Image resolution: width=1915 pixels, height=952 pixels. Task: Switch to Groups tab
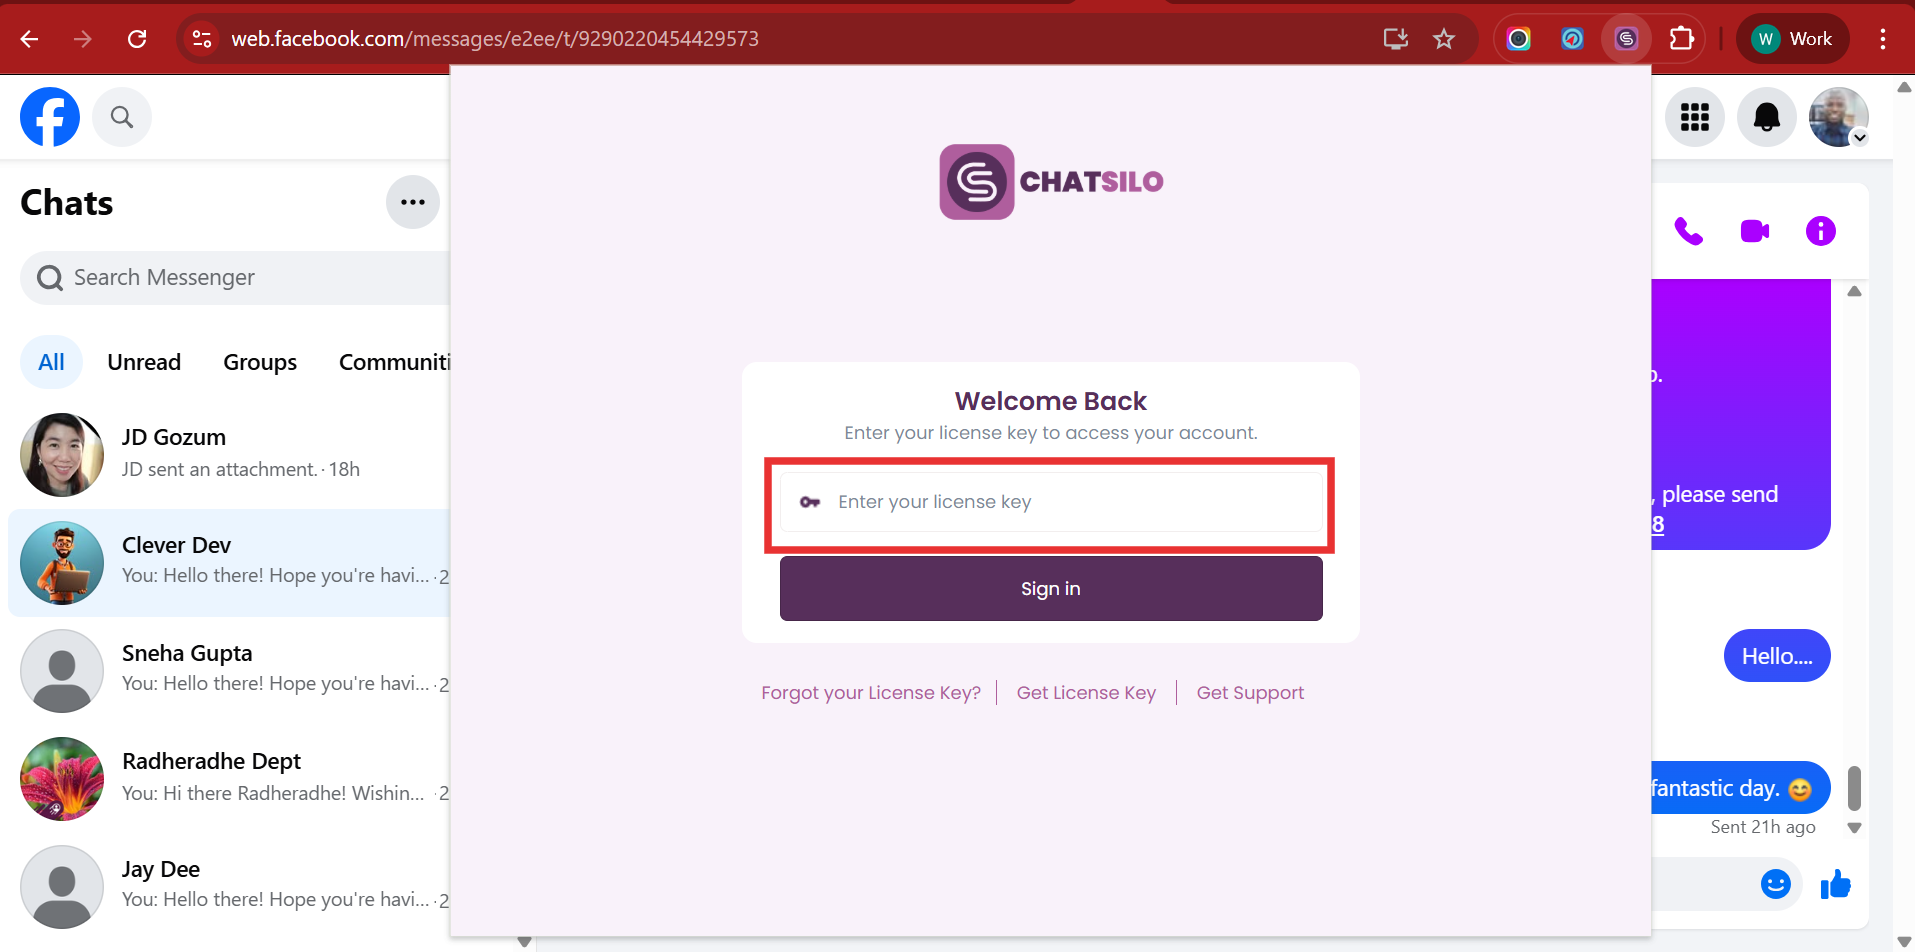[260, 362]
